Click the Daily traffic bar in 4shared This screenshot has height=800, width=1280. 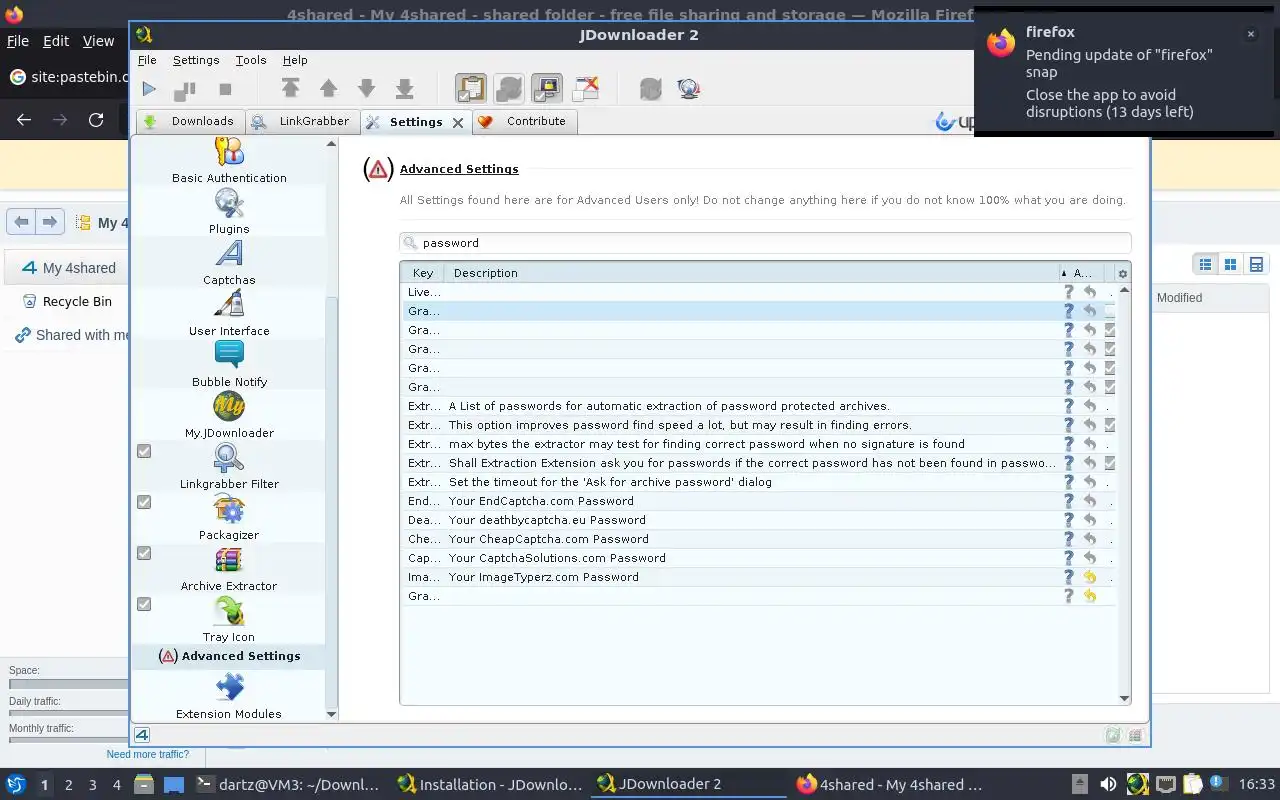point(68,714)
